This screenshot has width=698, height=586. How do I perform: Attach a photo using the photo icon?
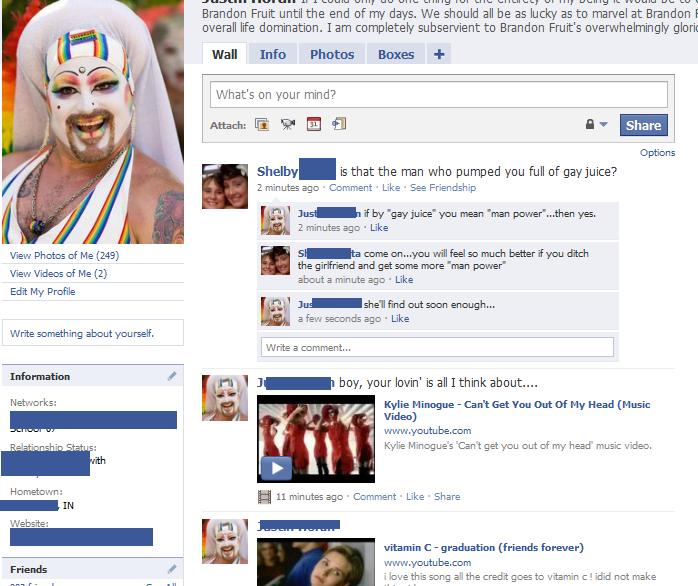tap(262, 125)
